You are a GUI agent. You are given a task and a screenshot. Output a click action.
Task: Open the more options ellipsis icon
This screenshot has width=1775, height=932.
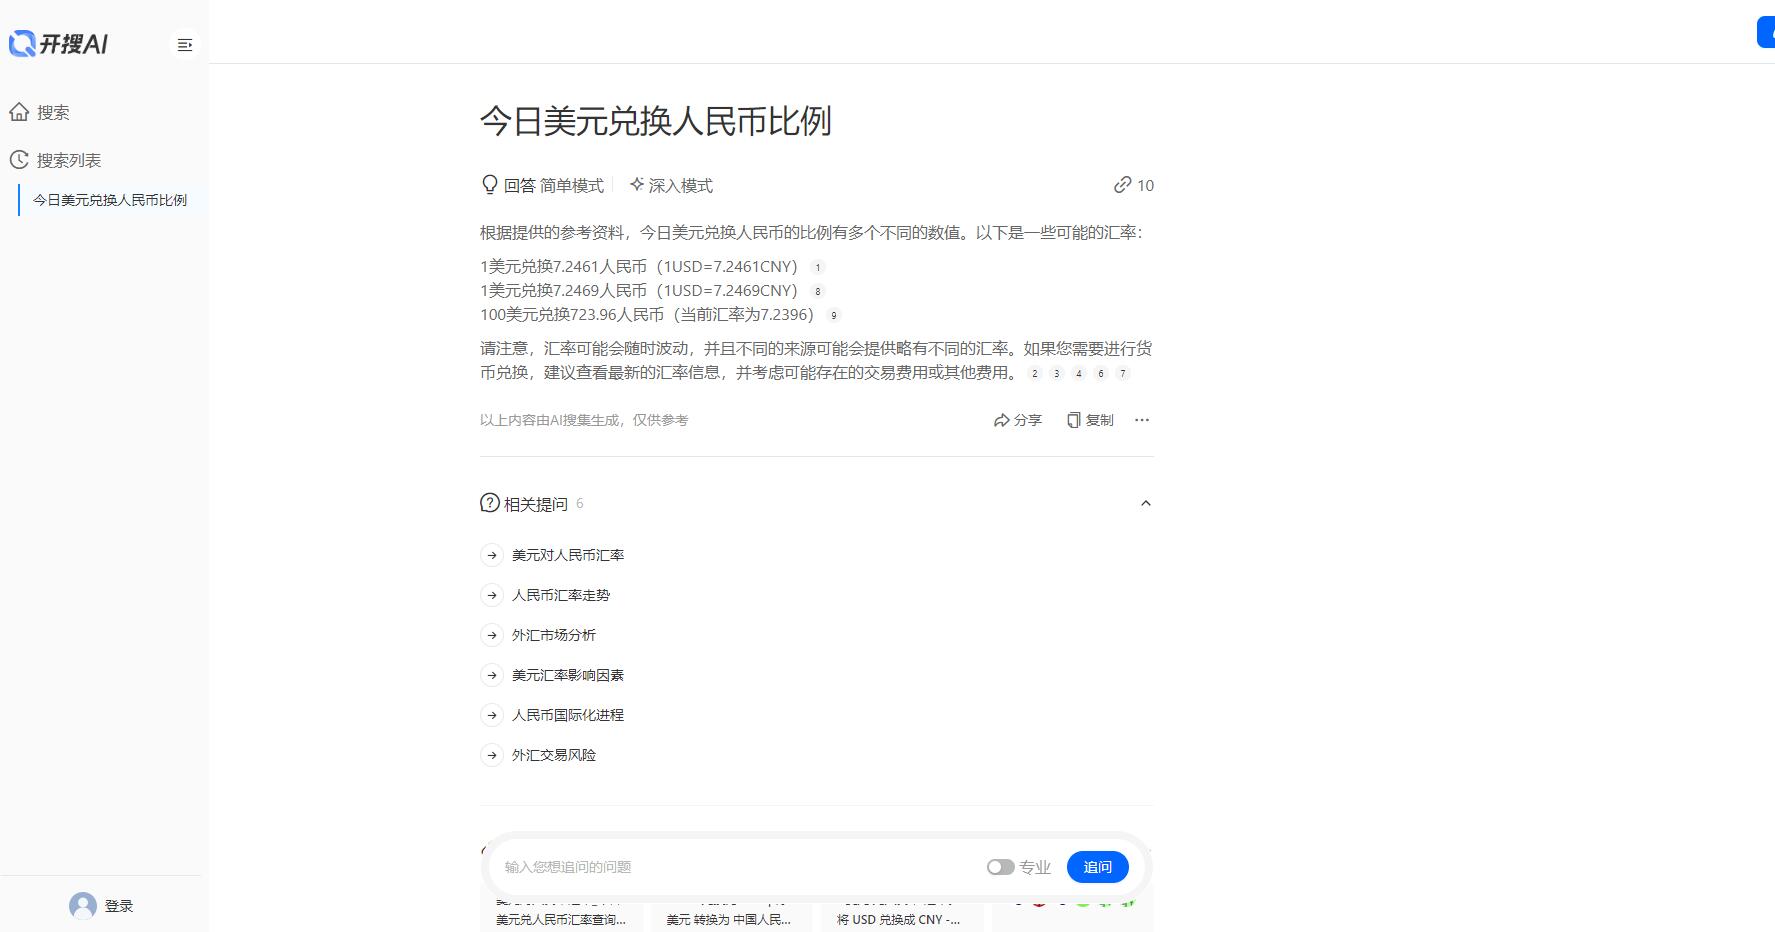pyautogui.click(x=1141, y=420)
